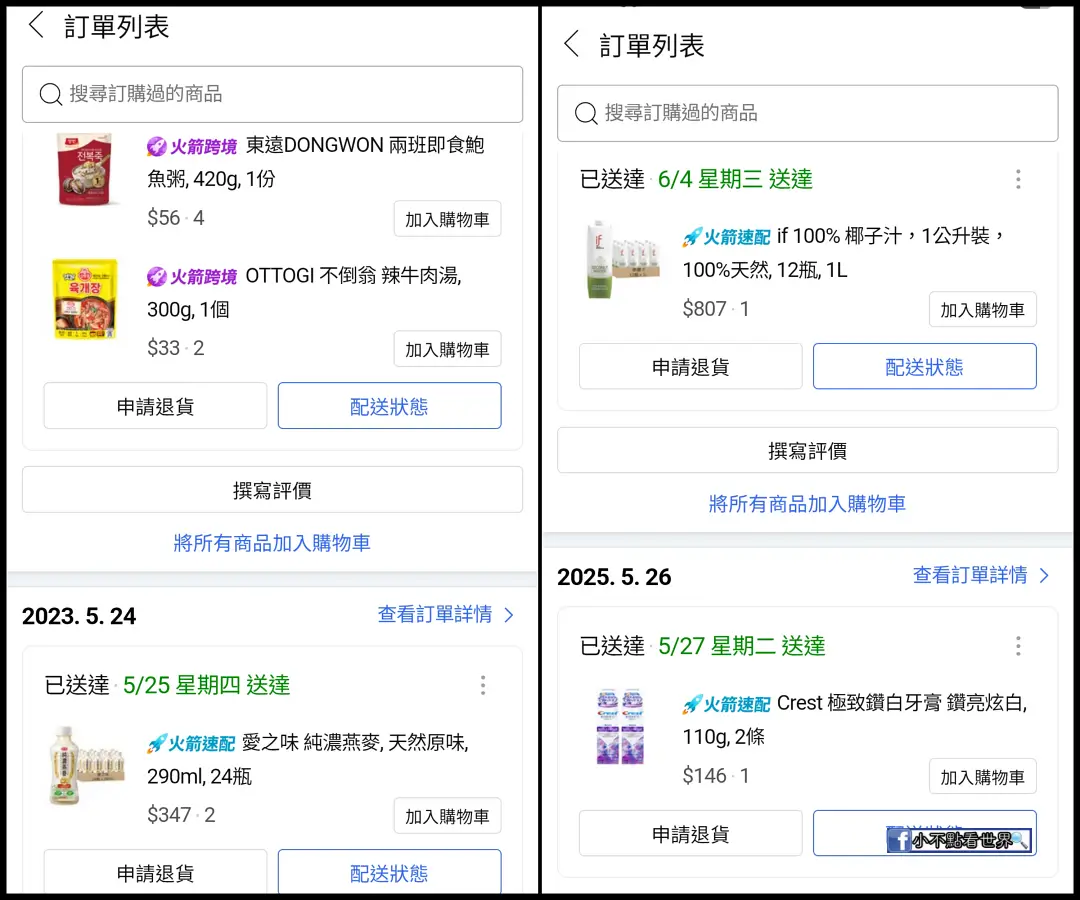Request return for OTTOGI order
Screen dimensions: 1080x900
point(155,406)
